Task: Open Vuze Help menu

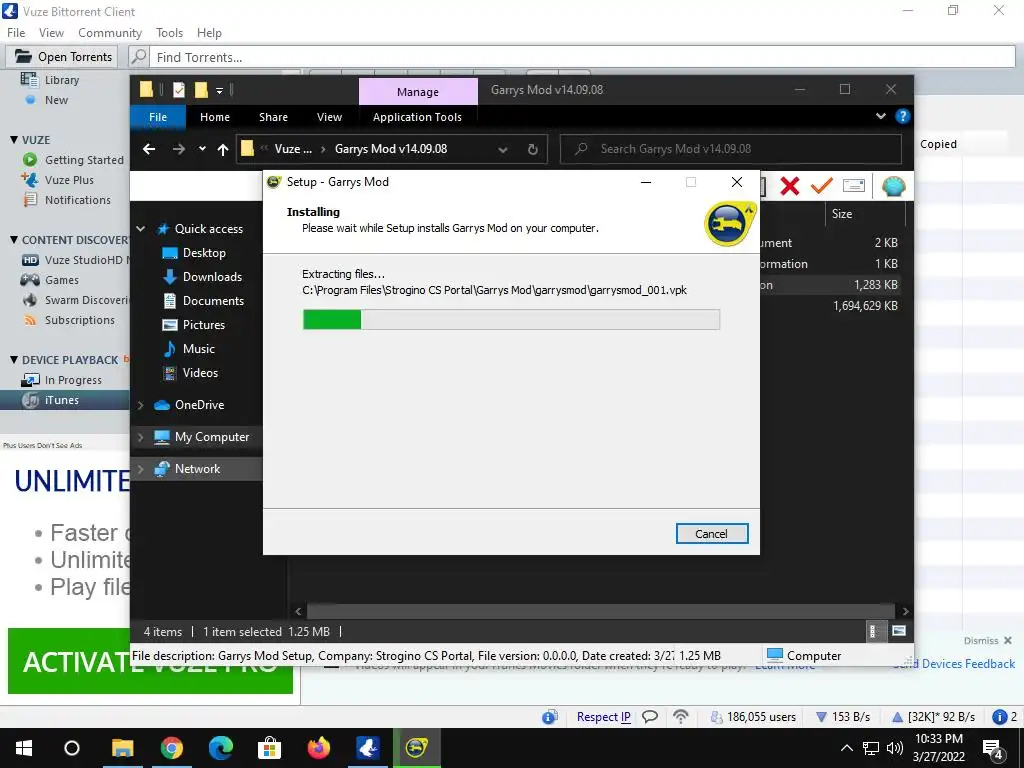Action: [209, 33]
